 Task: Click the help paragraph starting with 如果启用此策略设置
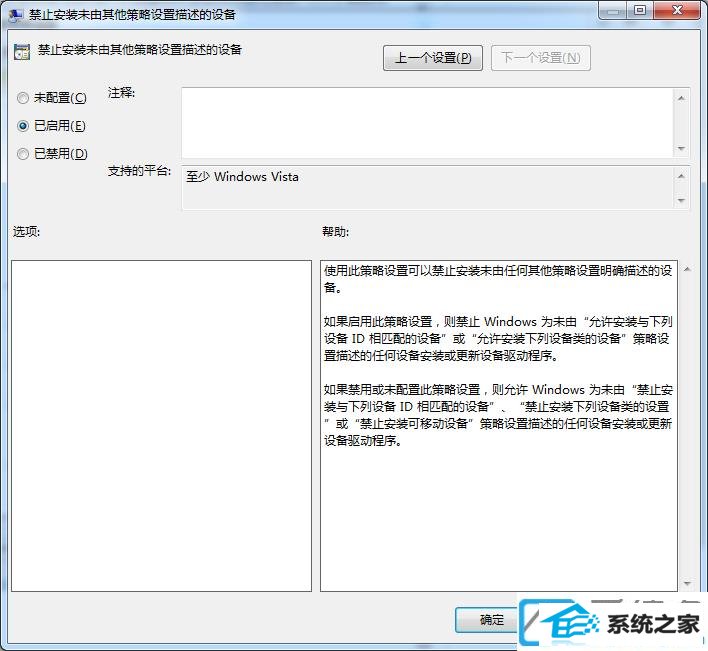[498, 339]
